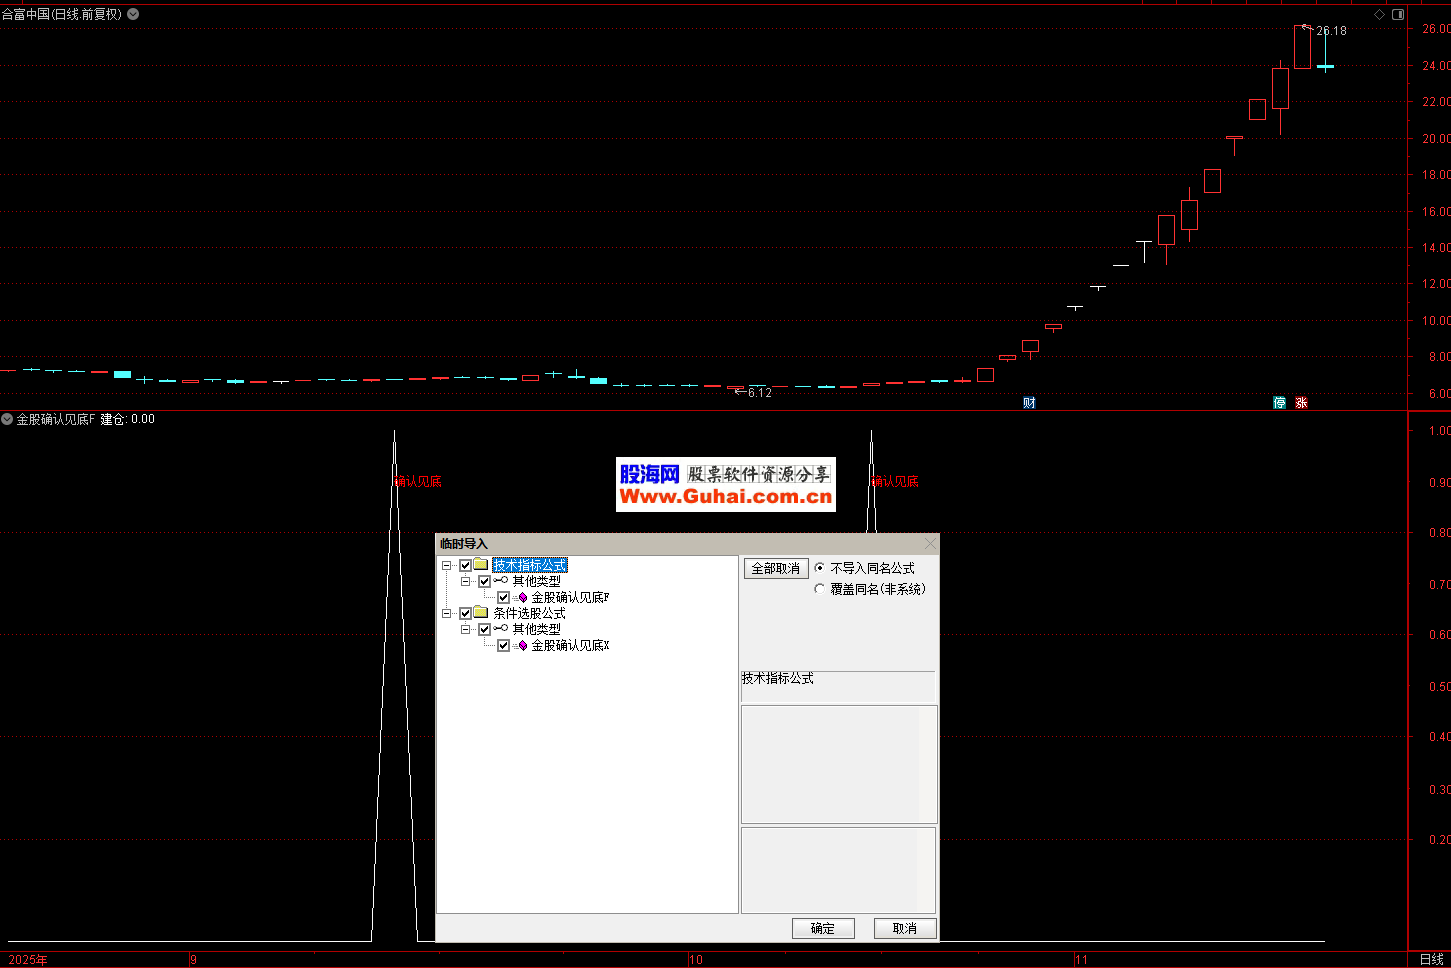Click the month 9 marker on the time axis

click(x=194, y=960)
